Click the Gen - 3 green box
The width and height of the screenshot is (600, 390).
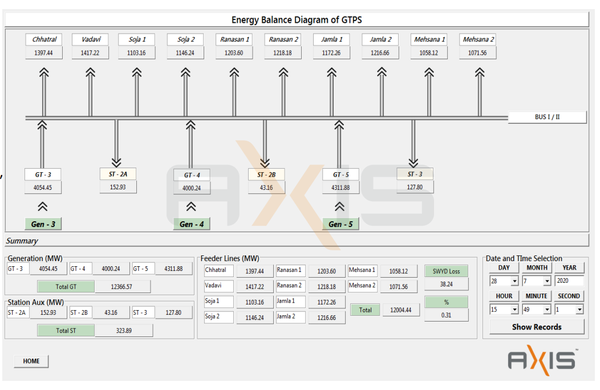coord(43,224)
